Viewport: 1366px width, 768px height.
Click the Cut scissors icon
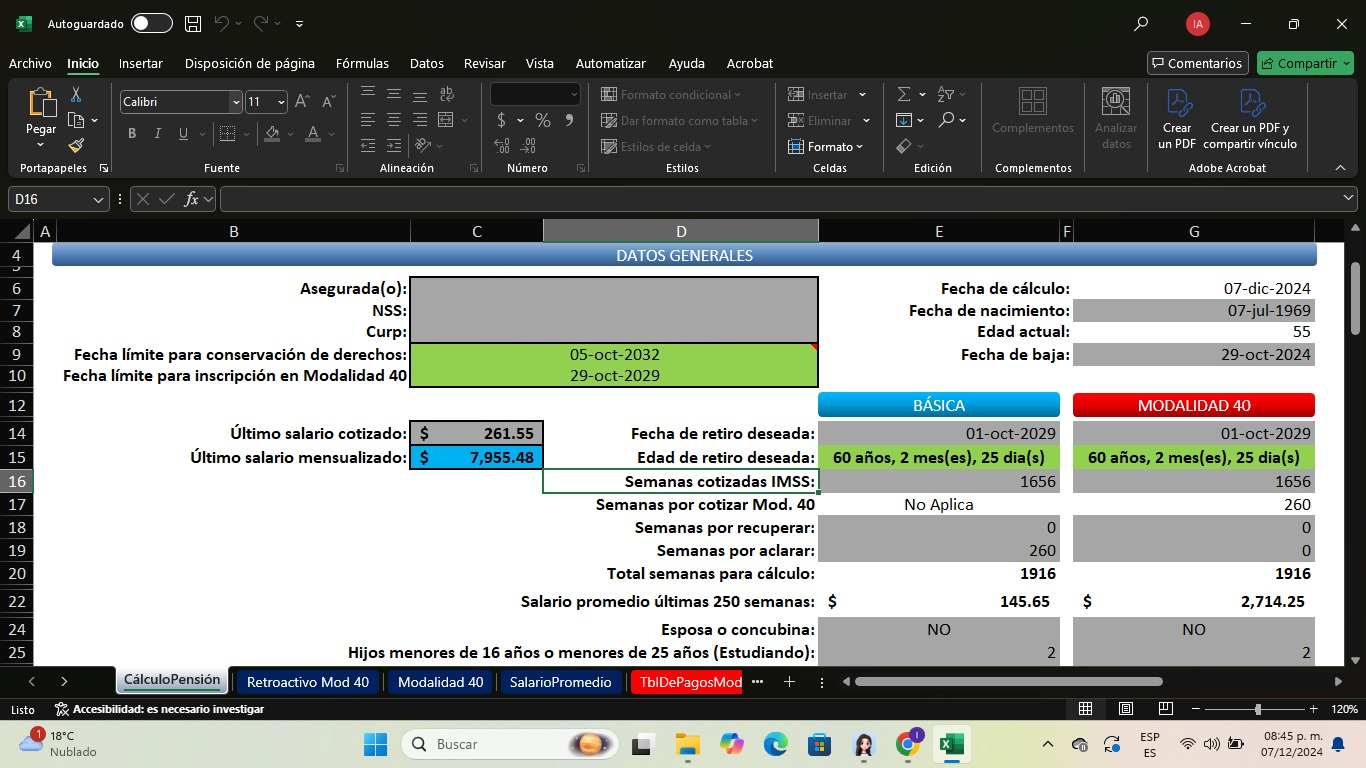point(76,95)
